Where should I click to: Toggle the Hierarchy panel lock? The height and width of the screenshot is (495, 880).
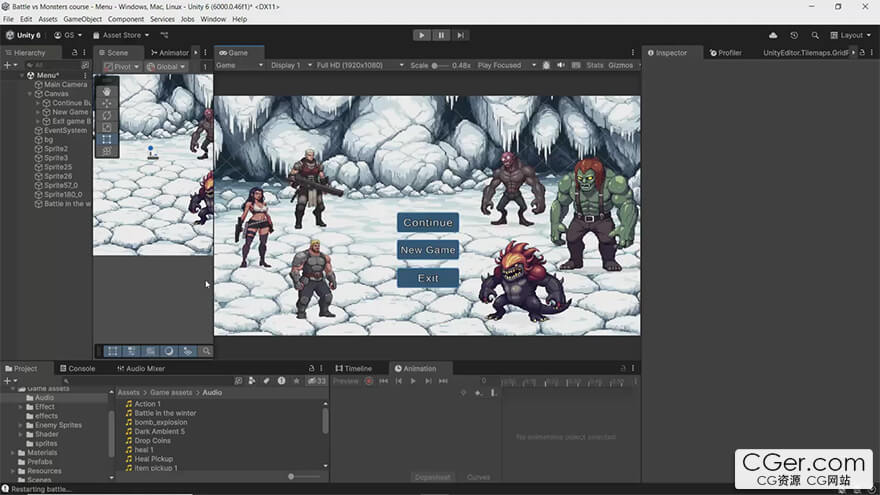tap(74, 52)
